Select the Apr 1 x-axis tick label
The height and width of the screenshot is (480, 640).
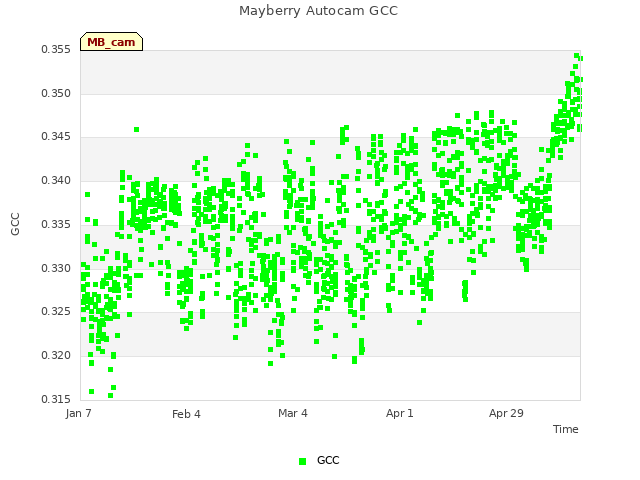click(400, 413)
